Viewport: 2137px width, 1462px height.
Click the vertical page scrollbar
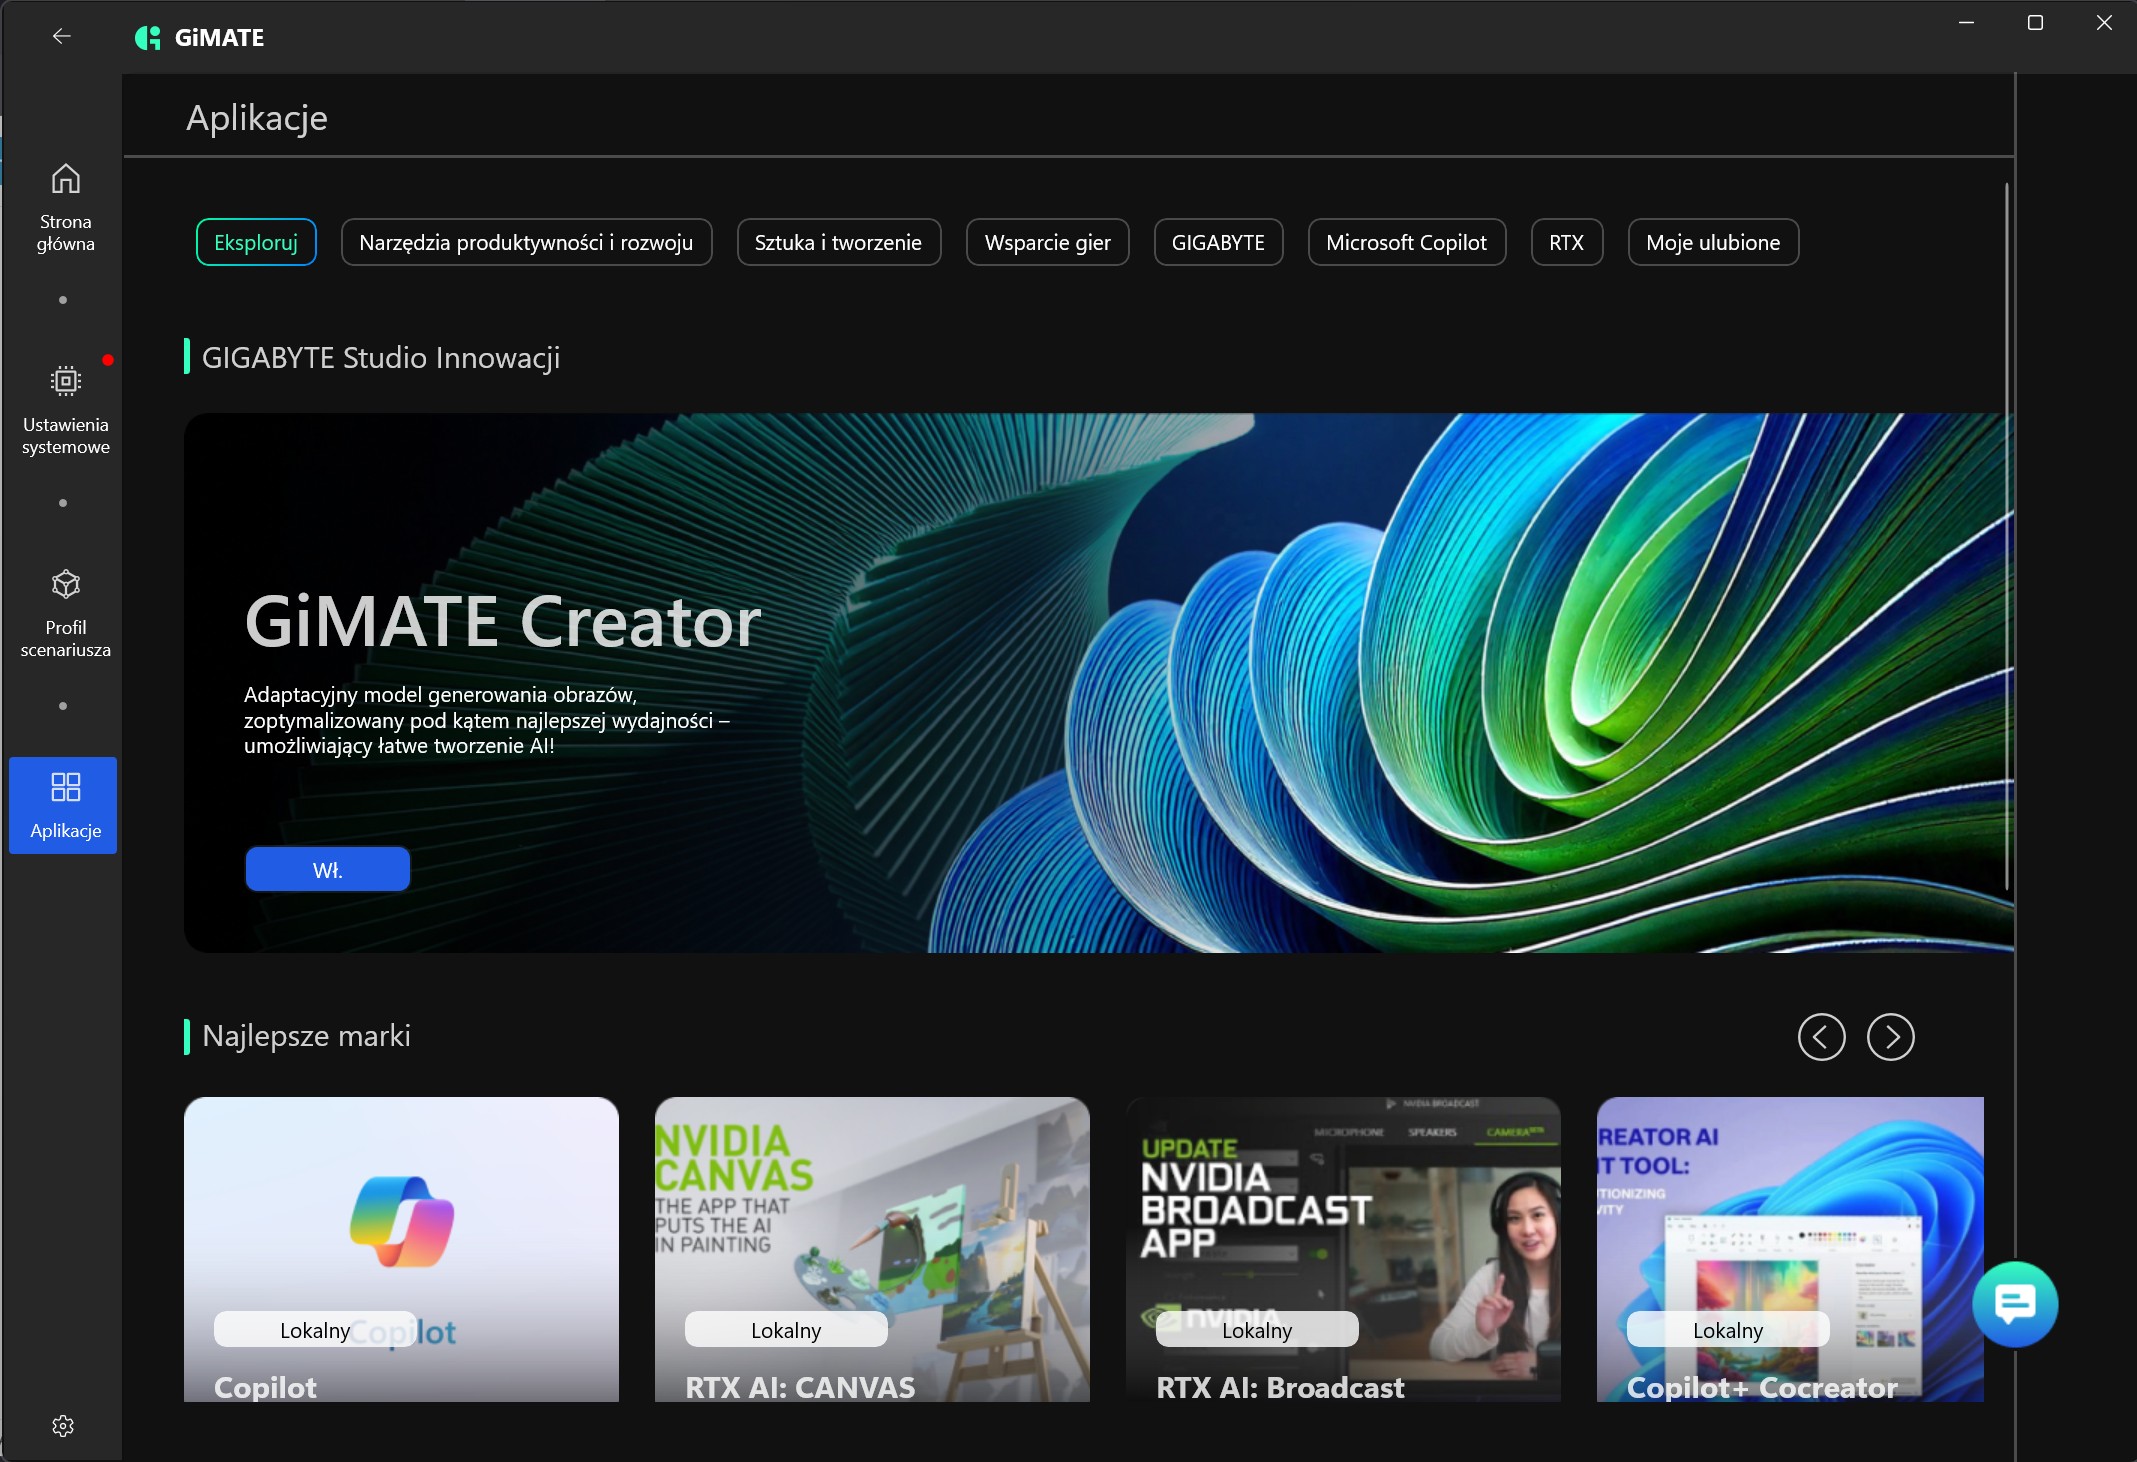[2006, 535]
